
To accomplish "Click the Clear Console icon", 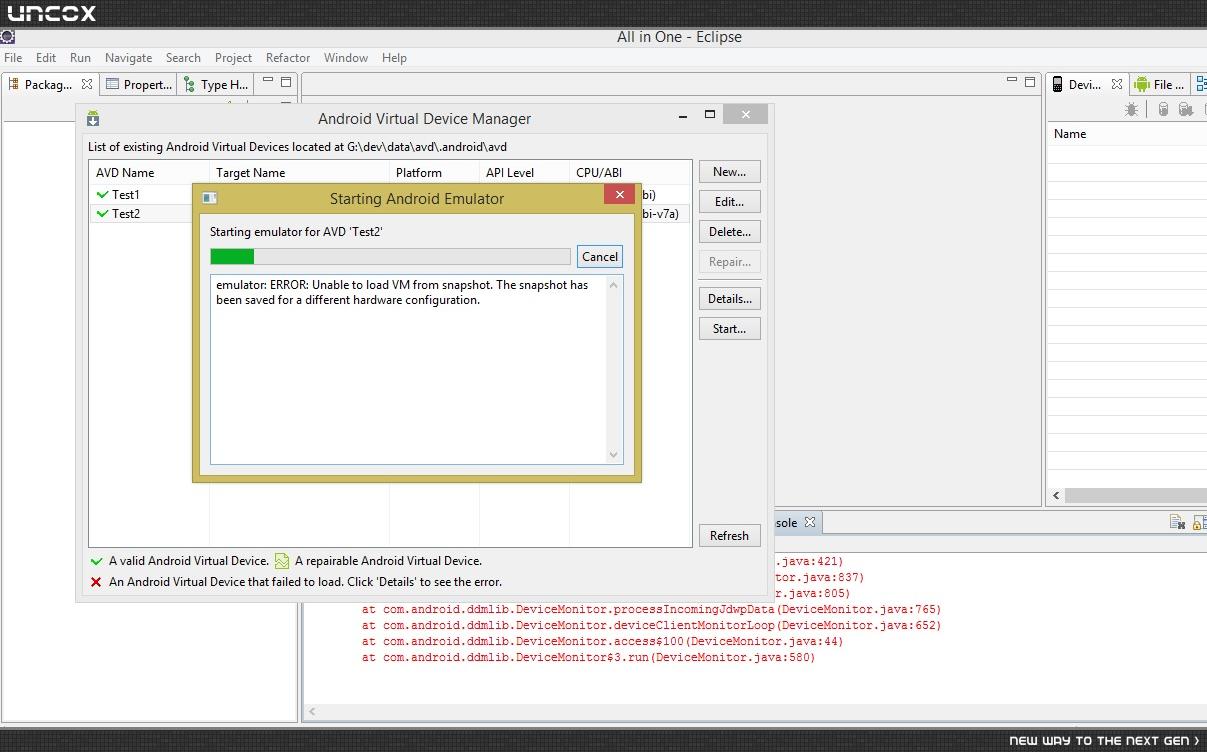I will (x=1178, y=522).
